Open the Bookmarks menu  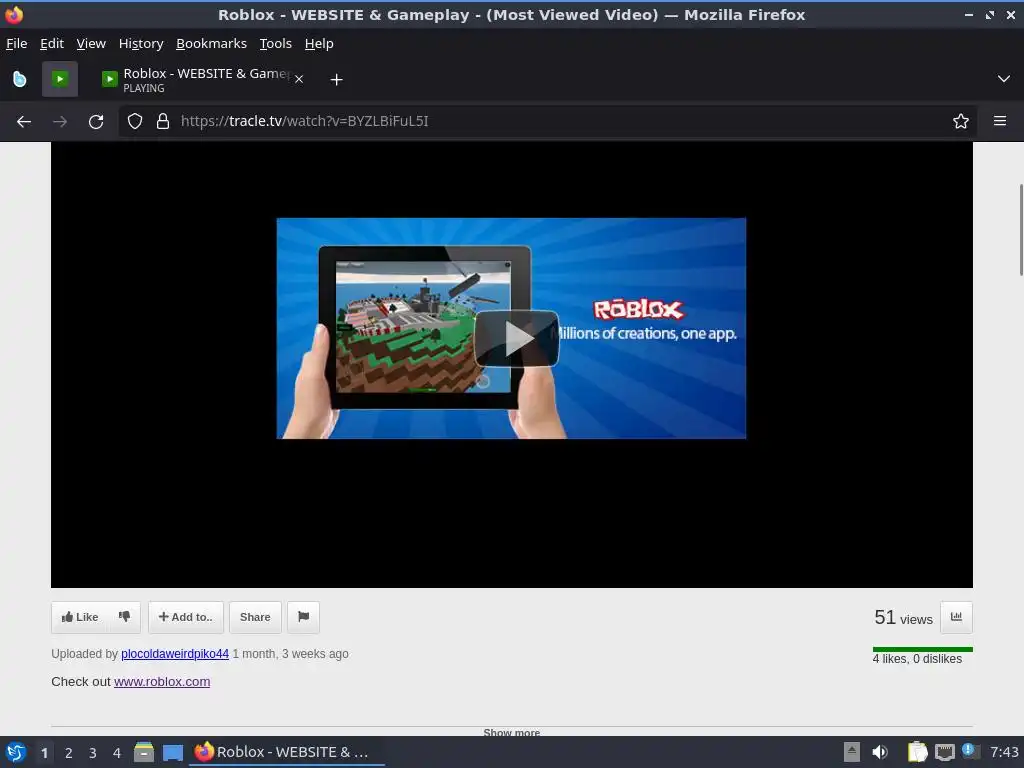pos(212,44)
